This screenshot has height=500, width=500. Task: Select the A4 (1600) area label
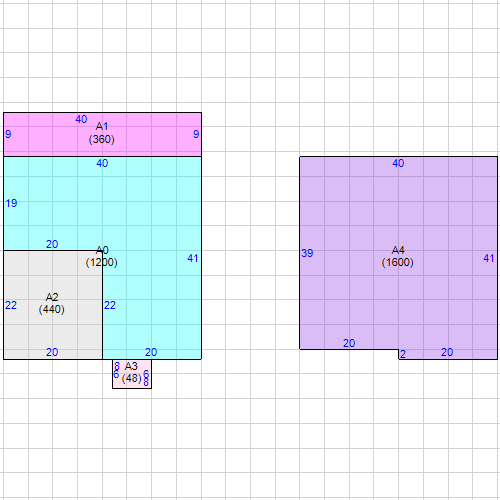coord(398,256)
